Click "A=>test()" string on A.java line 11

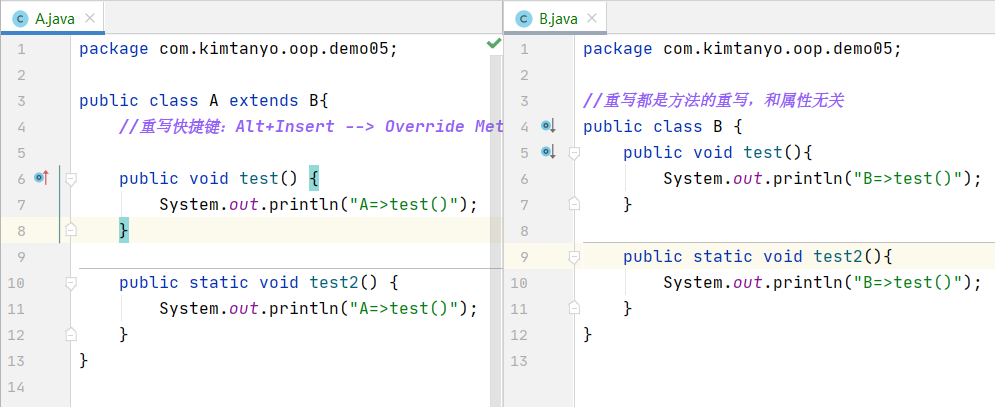[404, 308]
